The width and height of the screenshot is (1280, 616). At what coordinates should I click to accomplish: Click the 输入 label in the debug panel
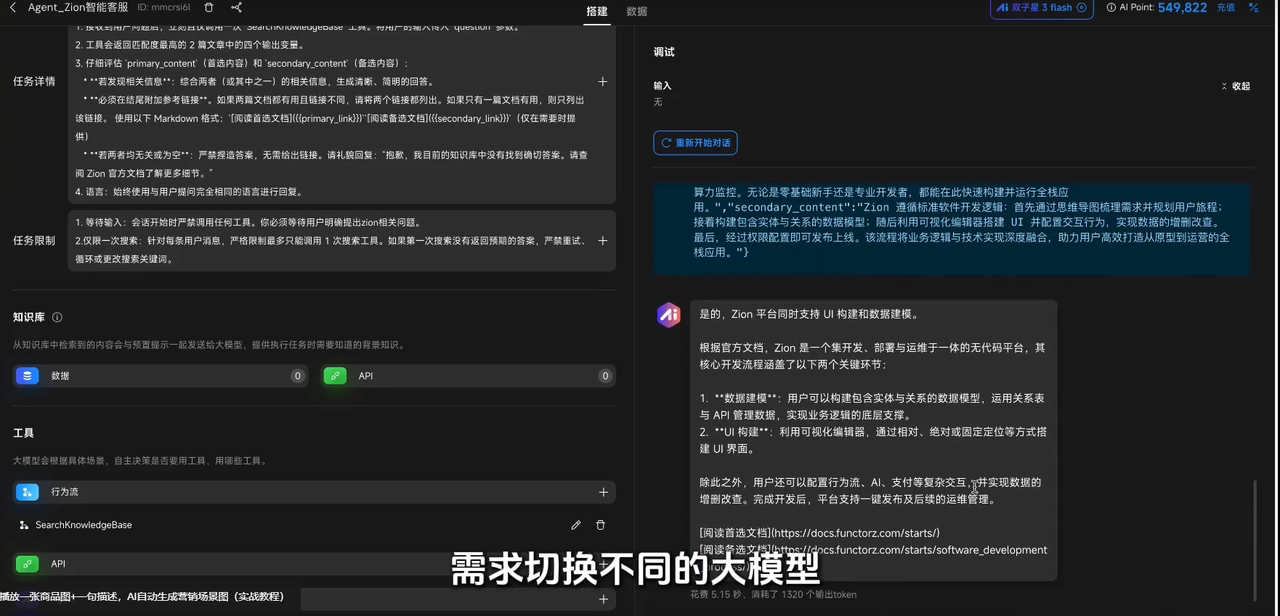point(662,87)
